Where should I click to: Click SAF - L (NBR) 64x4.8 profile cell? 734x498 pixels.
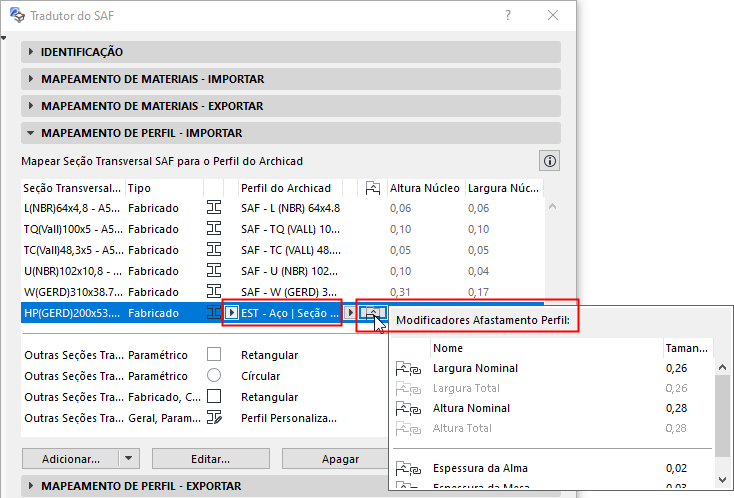[291, 208]
